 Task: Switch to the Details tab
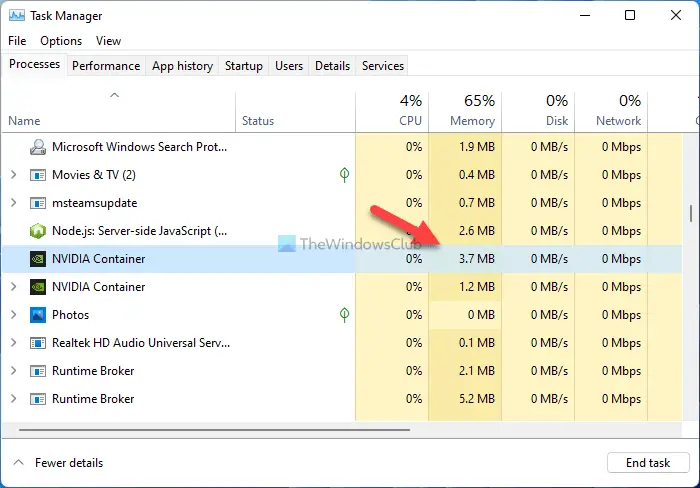333,66
